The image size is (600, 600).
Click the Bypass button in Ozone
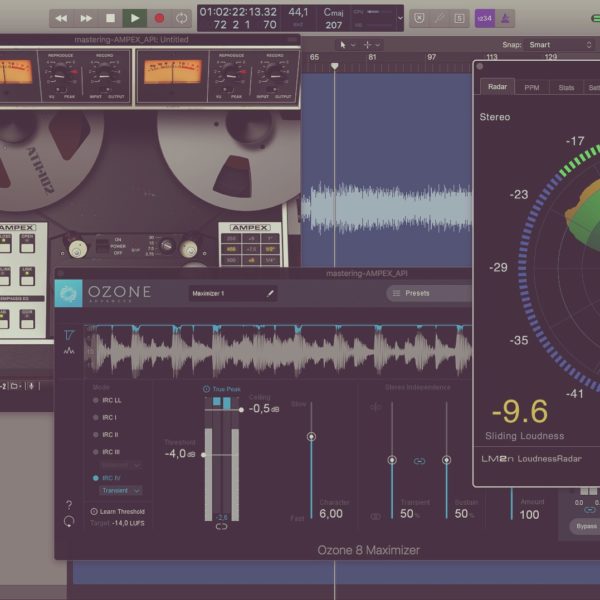coord(586,527)
